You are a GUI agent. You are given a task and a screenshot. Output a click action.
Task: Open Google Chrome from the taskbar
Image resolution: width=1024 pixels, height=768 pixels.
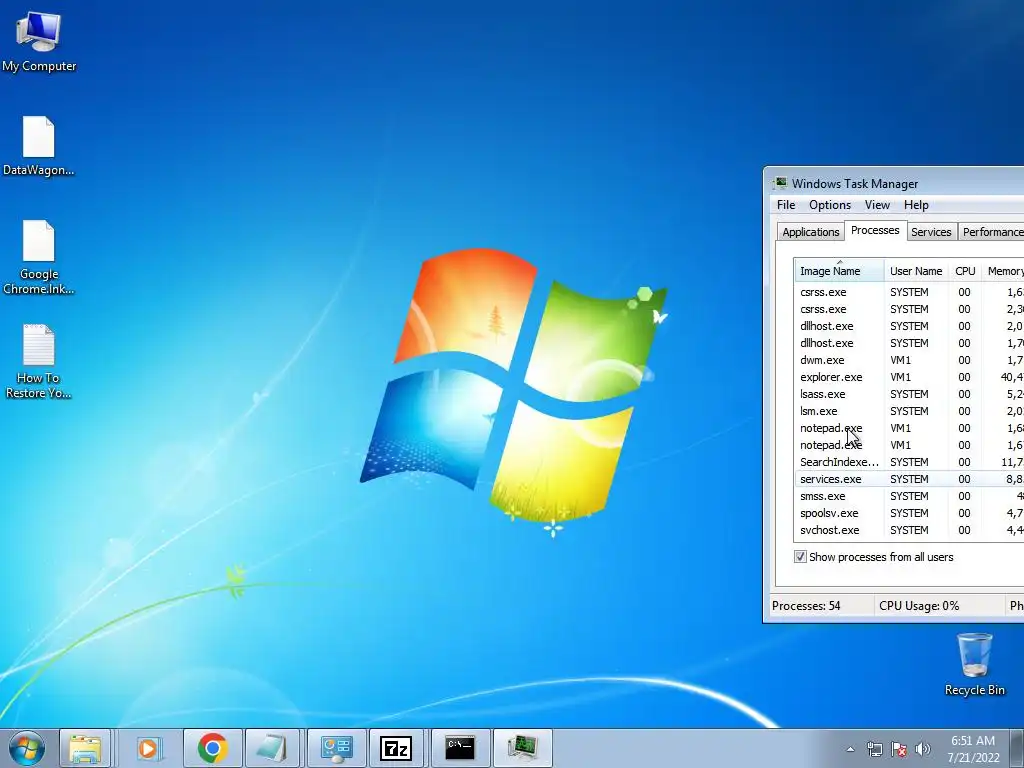click(212, 748)
